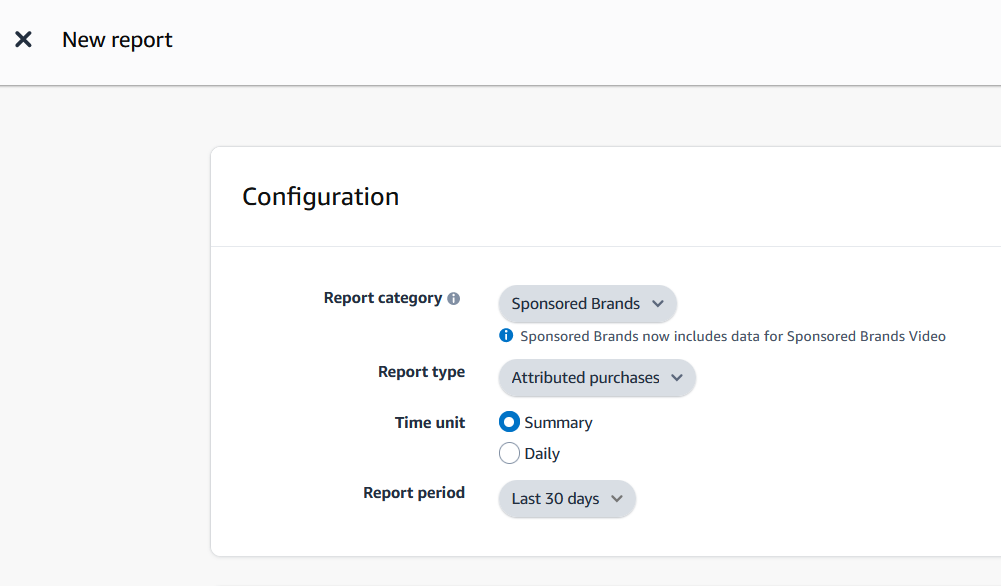1001x586 pixels.
Task: Open the Attributed purchases report type dropdown
Action: pos(597,378)
